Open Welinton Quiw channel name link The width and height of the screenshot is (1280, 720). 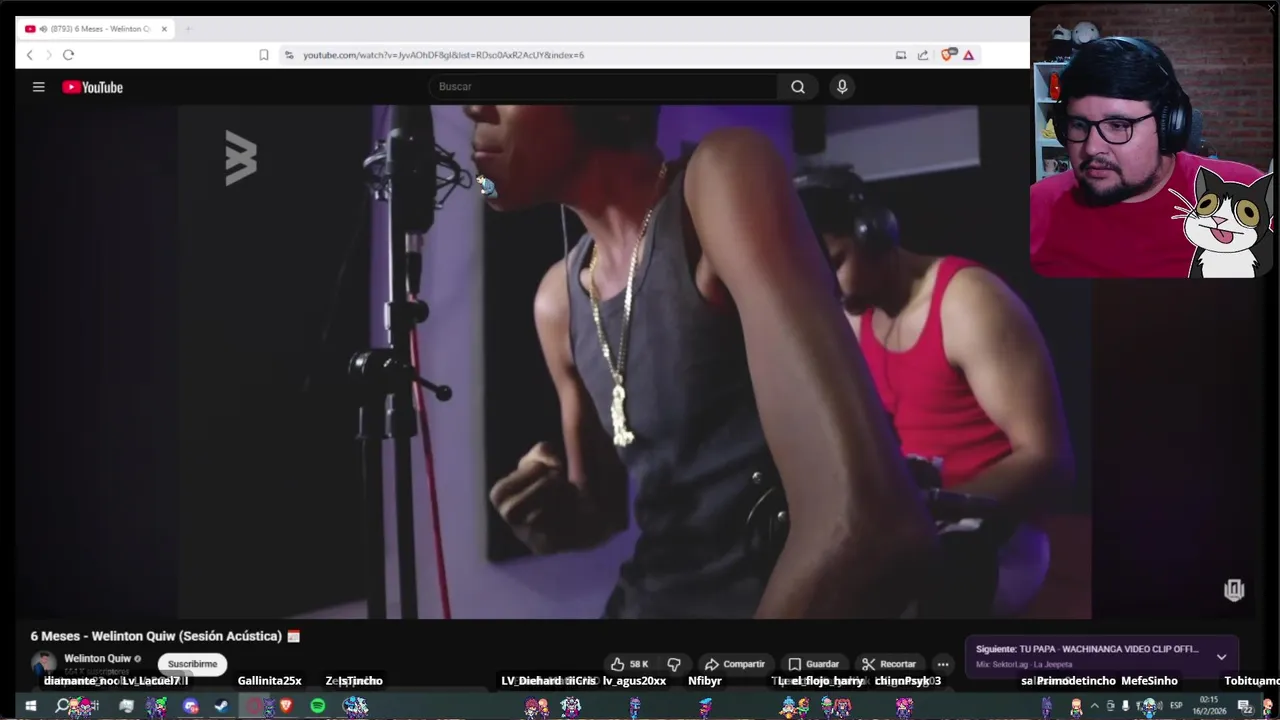[98, 659]
